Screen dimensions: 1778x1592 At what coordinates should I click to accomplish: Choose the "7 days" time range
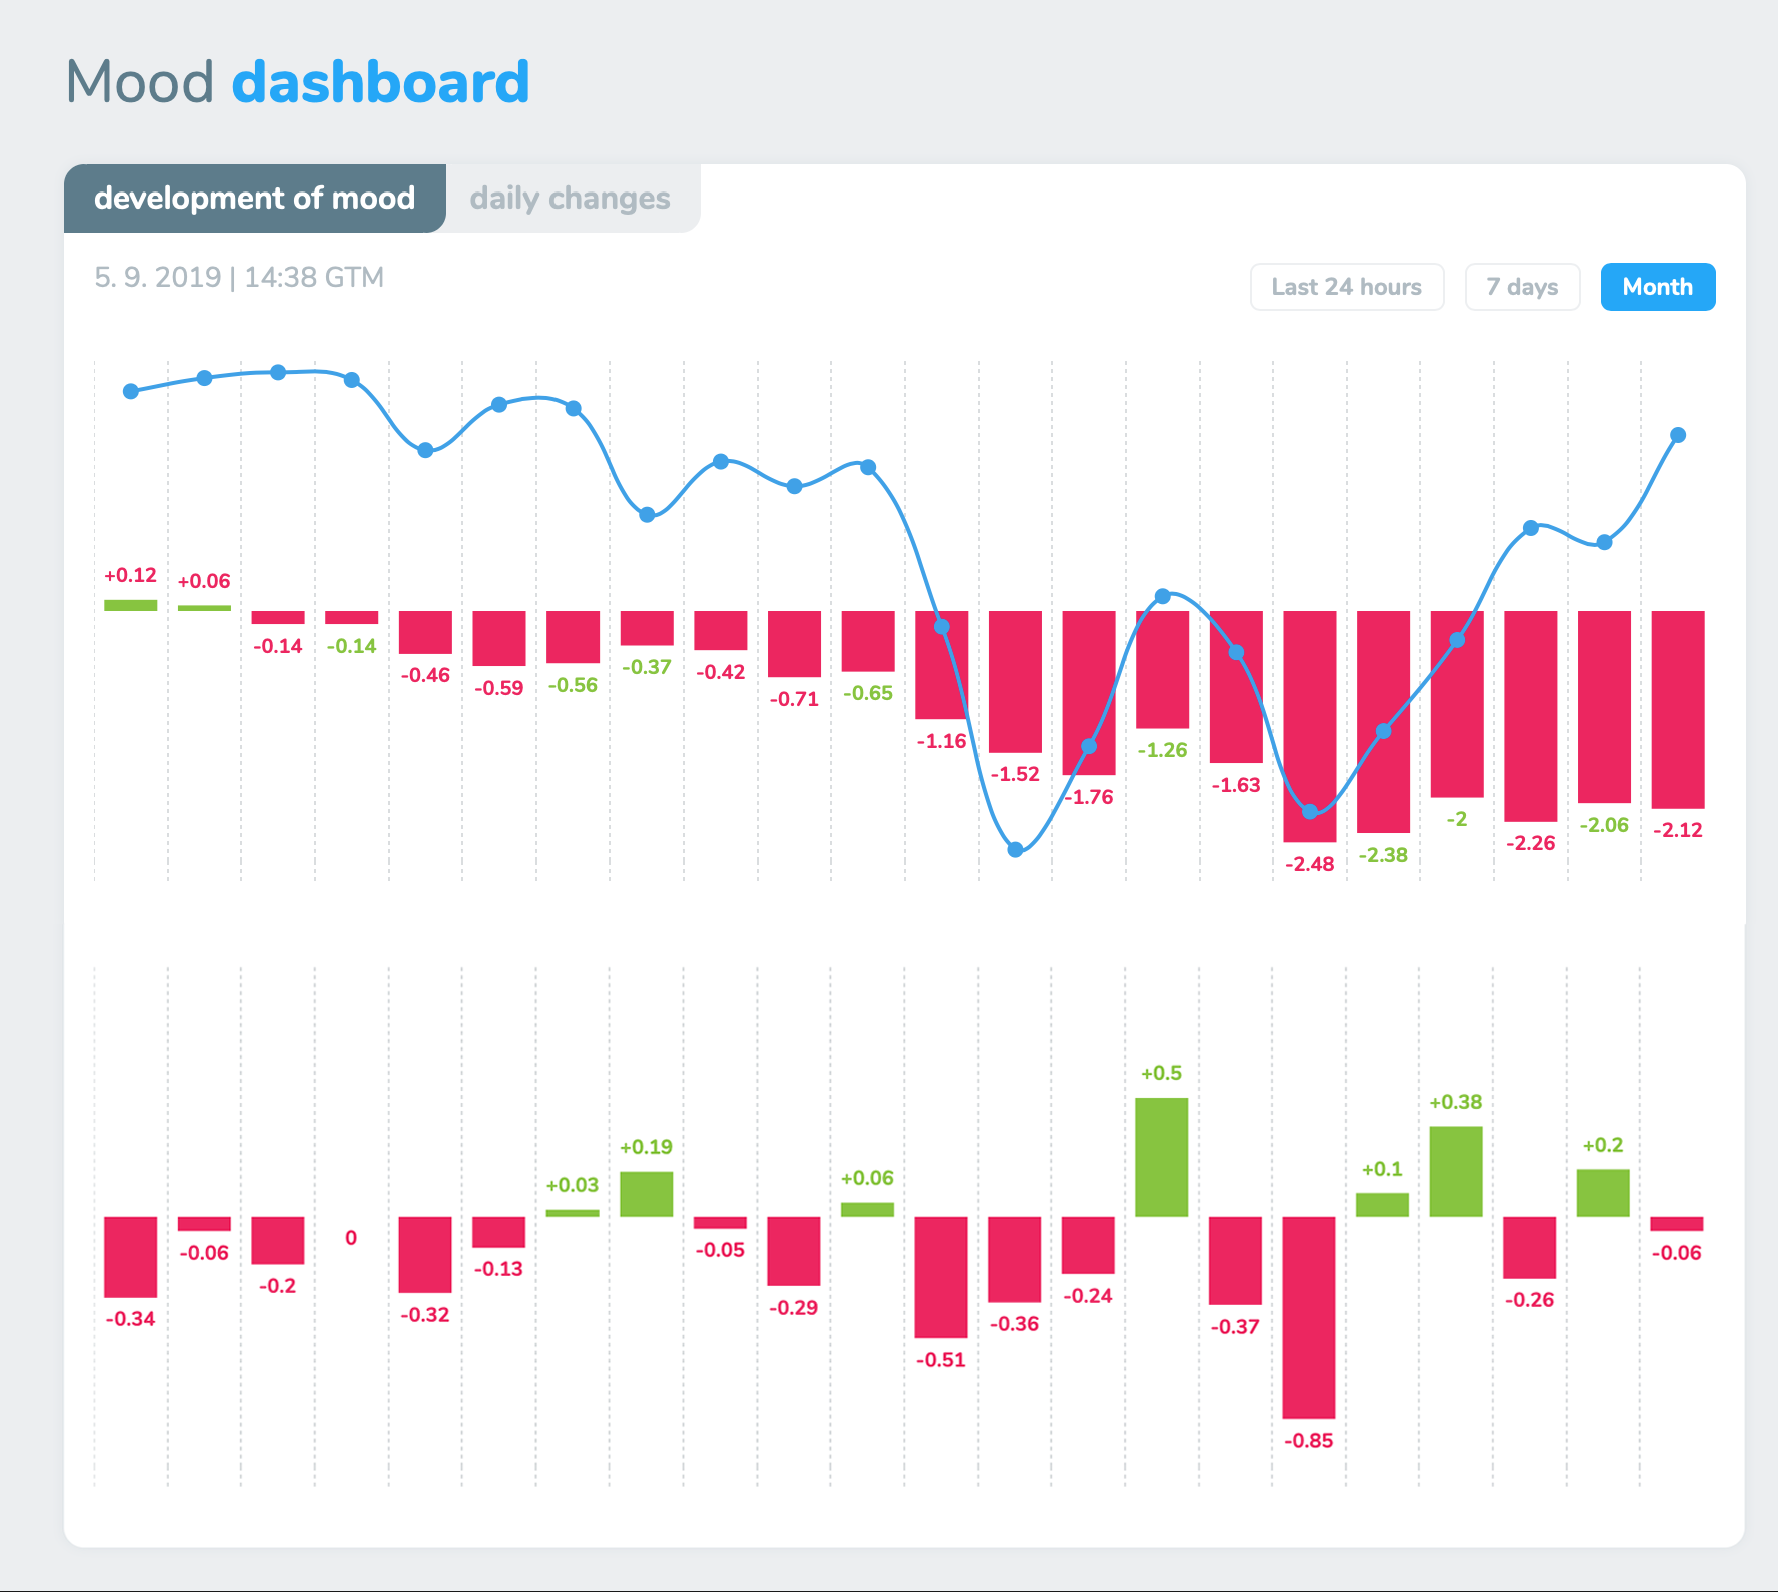point(1522,287)
